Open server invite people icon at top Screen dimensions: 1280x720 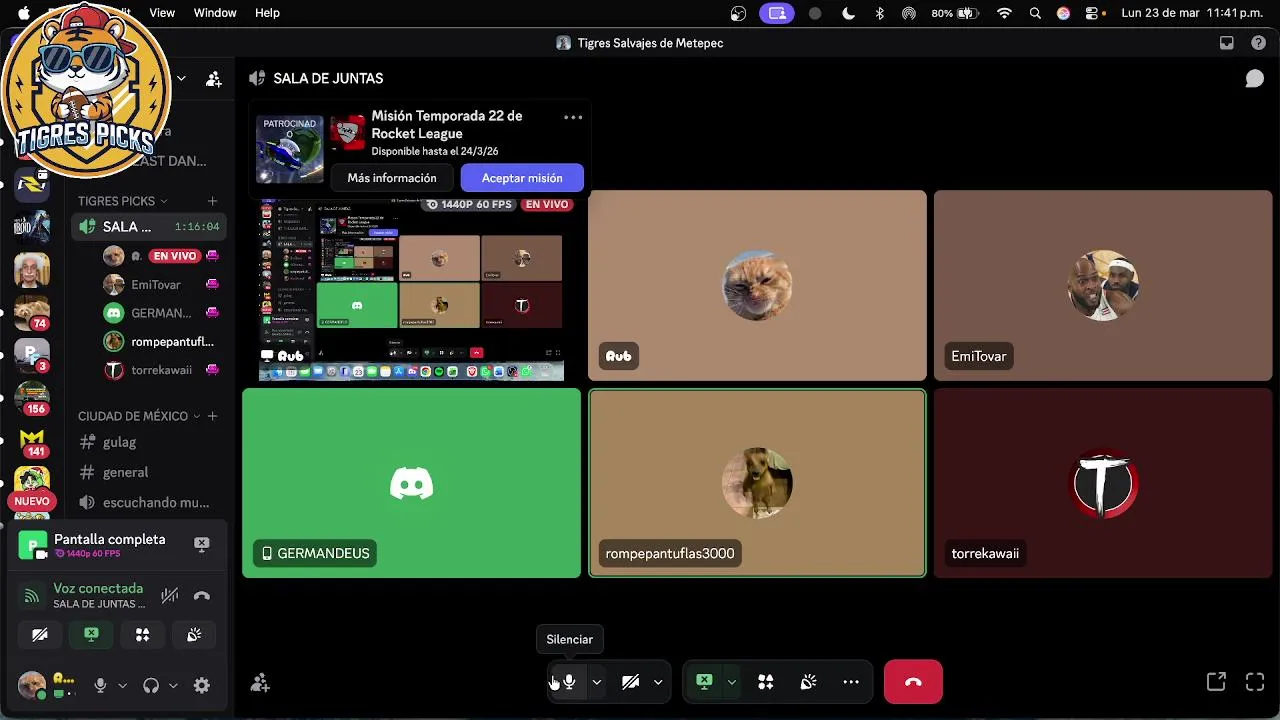[214, 79]
